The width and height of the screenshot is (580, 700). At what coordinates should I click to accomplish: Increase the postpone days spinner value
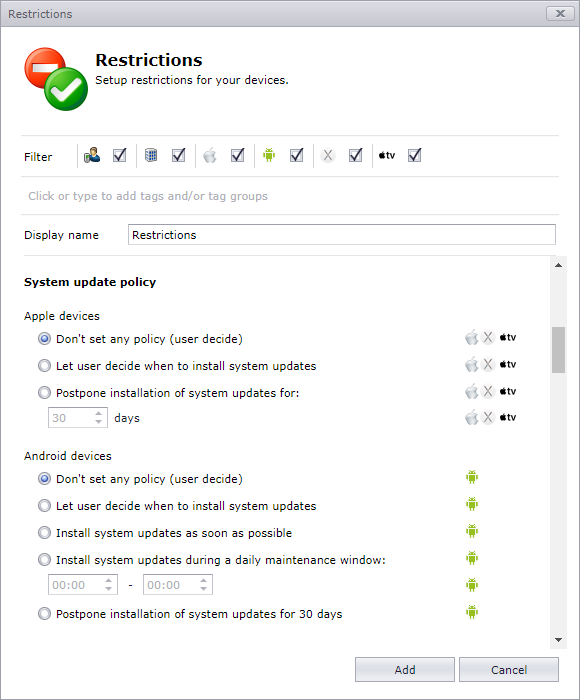(99, 414)
